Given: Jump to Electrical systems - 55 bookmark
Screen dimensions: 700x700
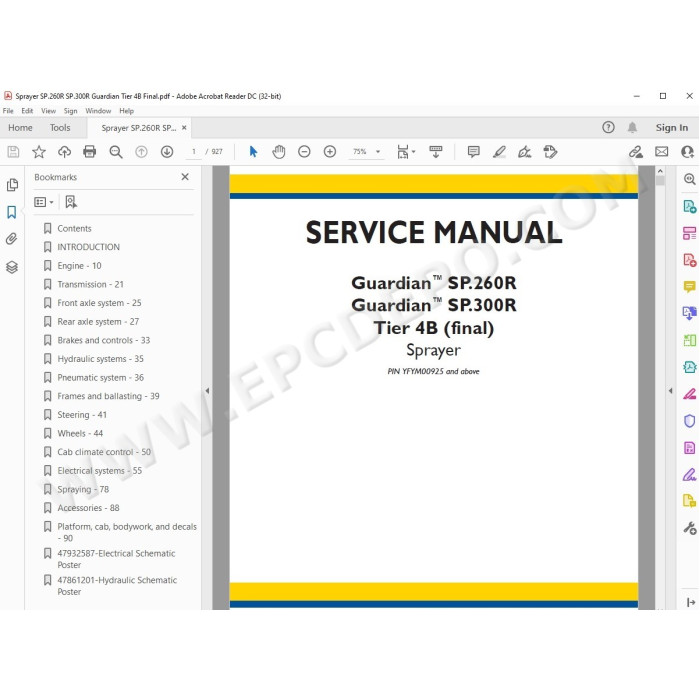Looking at the screenshot, I should [x=100, y=471].
